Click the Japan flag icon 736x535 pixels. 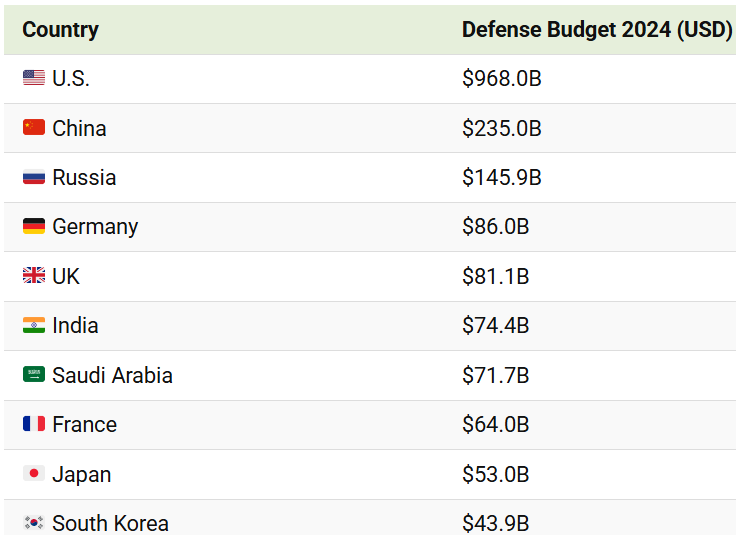34,474
